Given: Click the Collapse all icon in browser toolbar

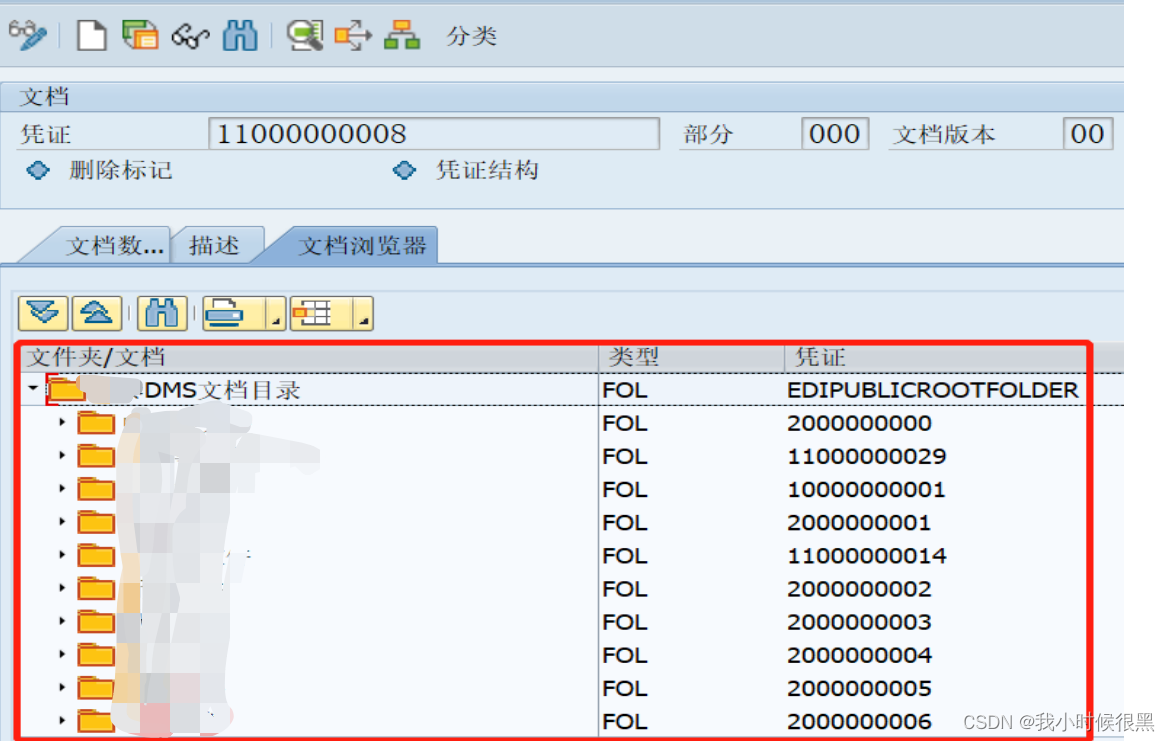Looking at the screenshot, I should tap(95, 313).
